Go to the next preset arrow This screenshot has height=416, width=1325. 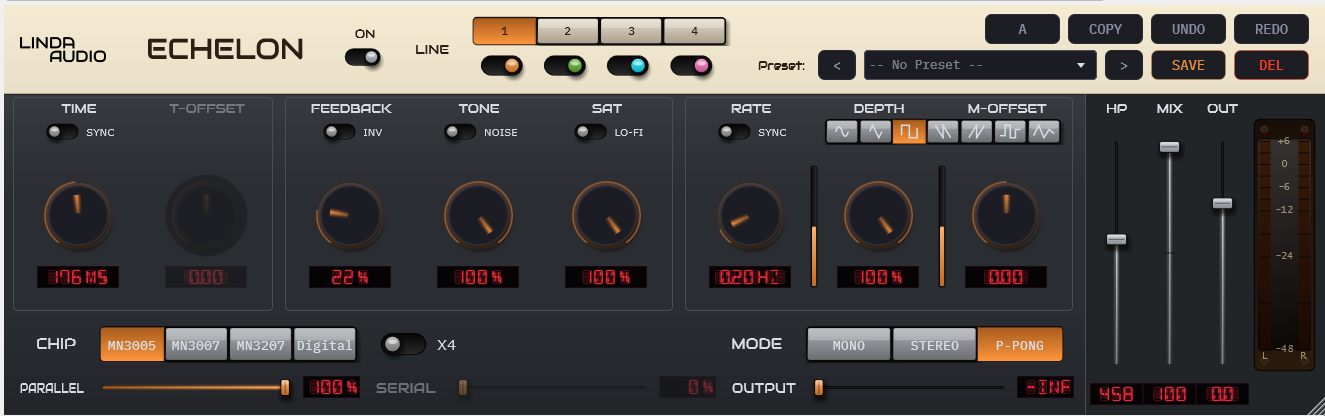1124,65
